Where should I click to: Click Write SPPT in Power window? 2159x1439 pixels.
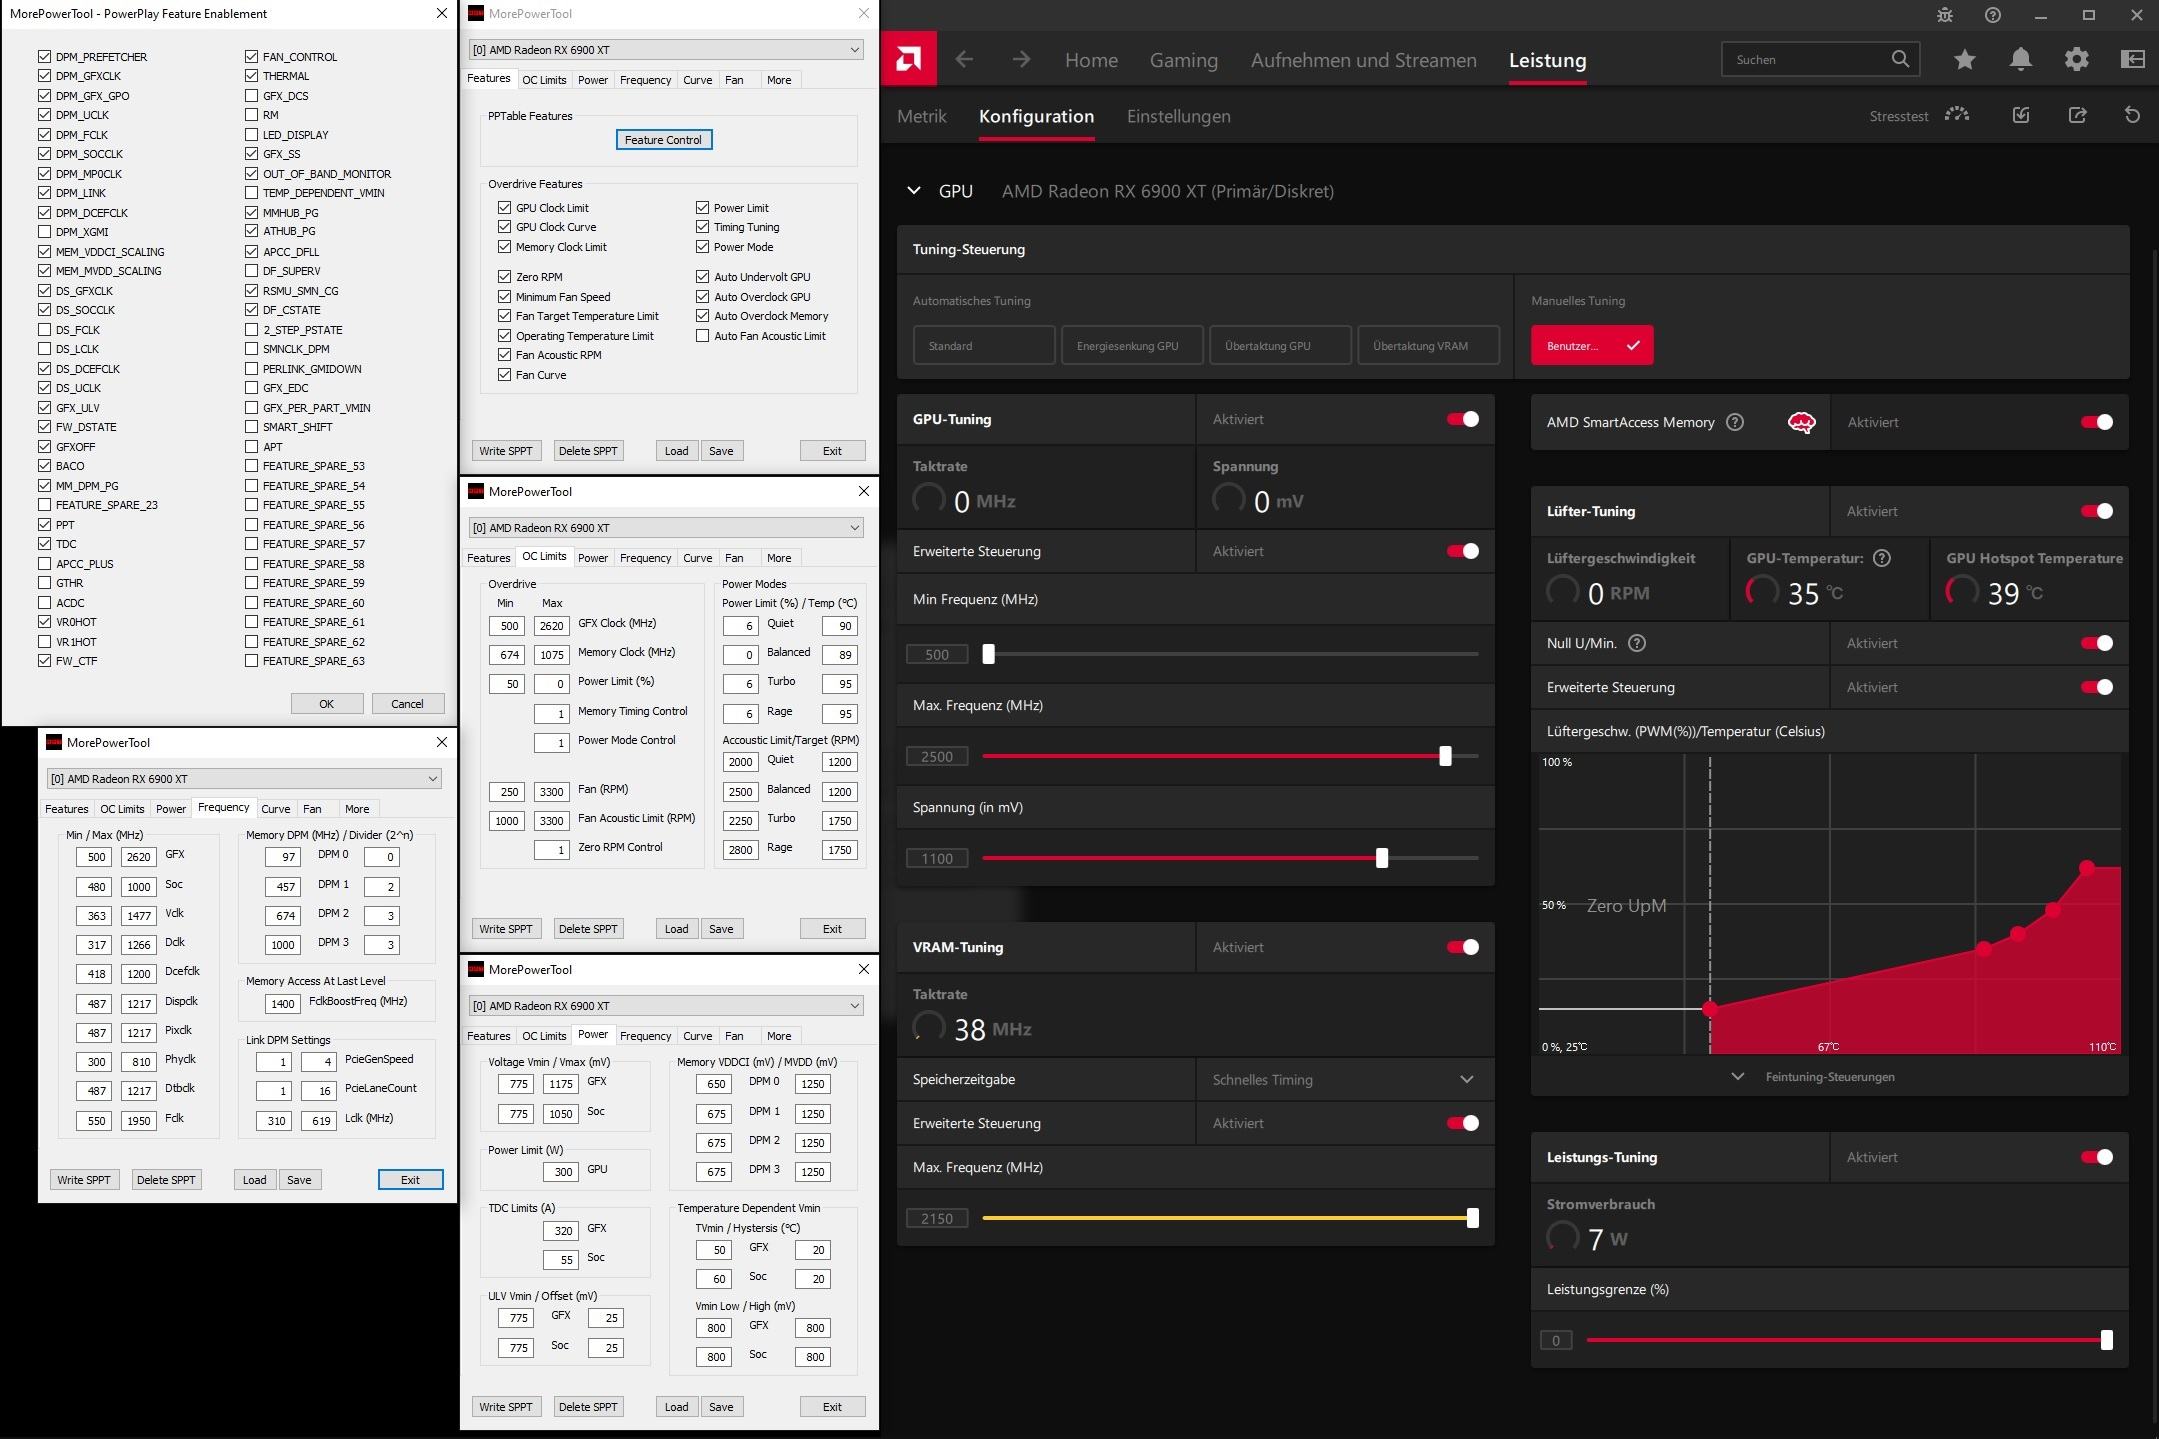506,1407
